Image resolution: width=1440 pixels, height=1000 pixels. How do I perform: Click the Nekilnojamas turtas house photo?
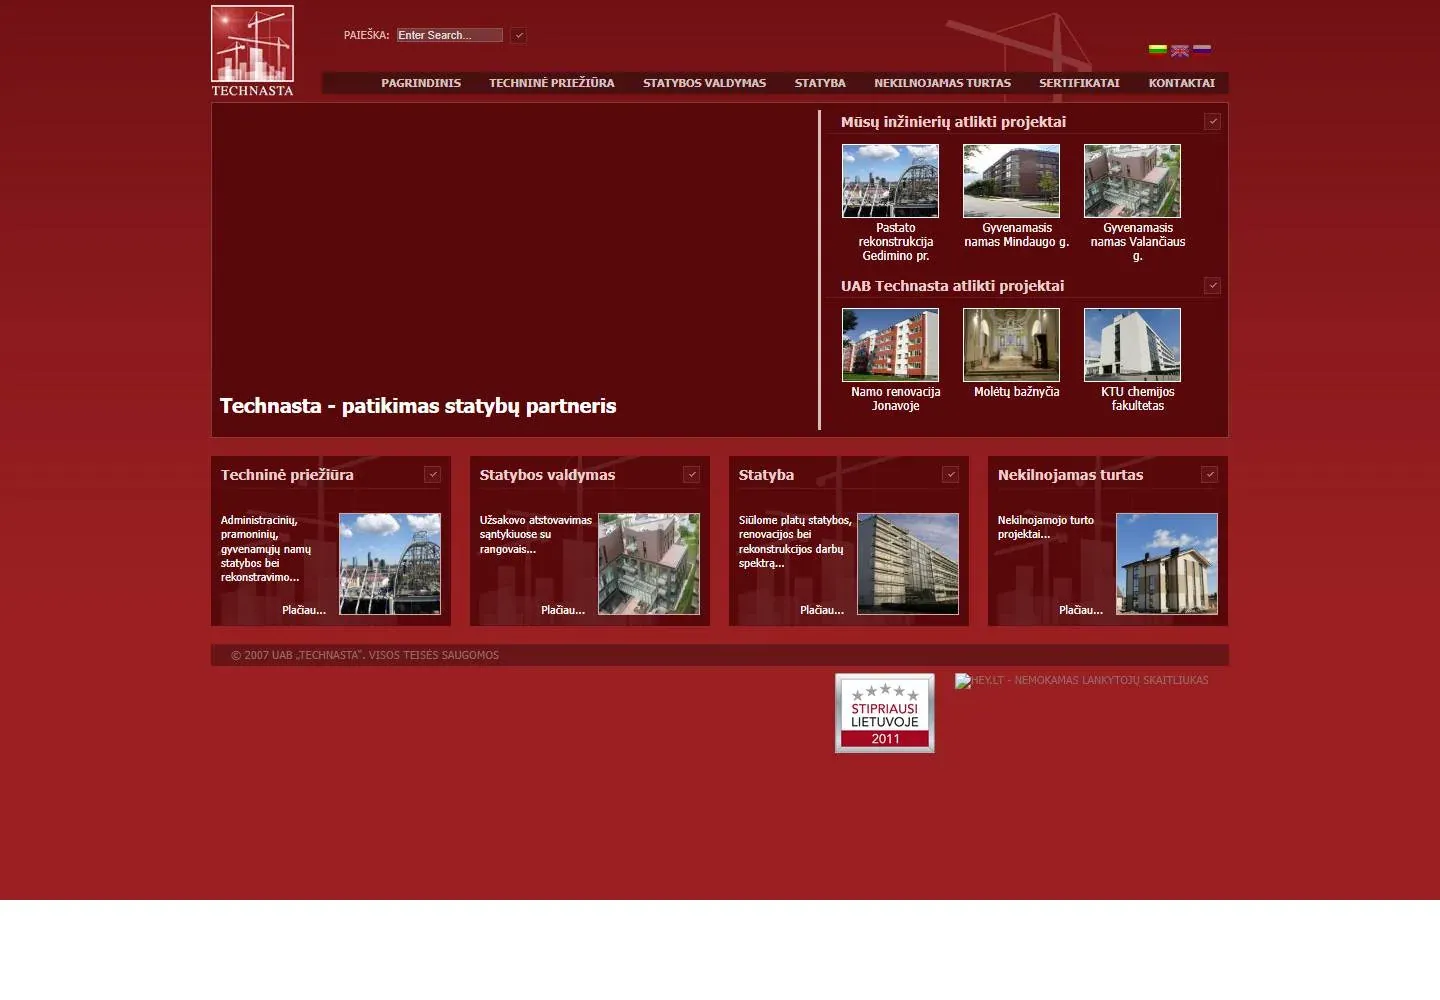click(1167, 564)
